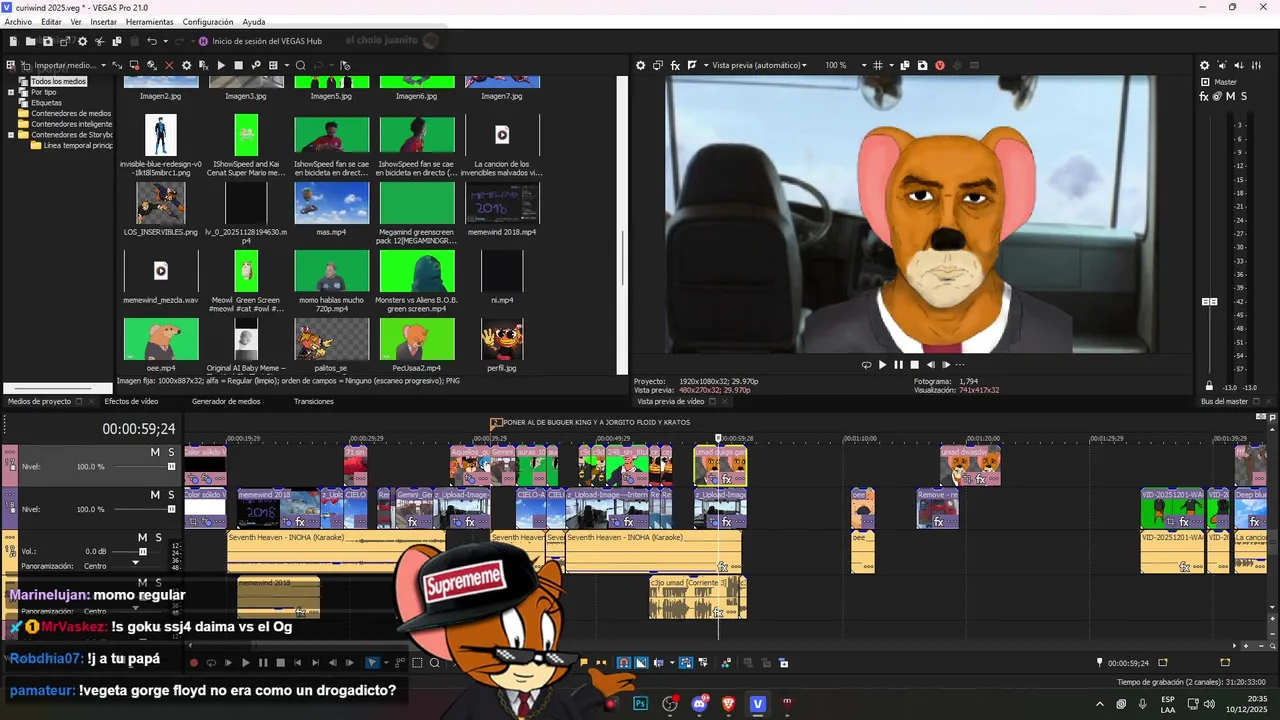Open overlays grid dropdown arrow
This screenshot has width=1280, height=720.
[892, 65]
